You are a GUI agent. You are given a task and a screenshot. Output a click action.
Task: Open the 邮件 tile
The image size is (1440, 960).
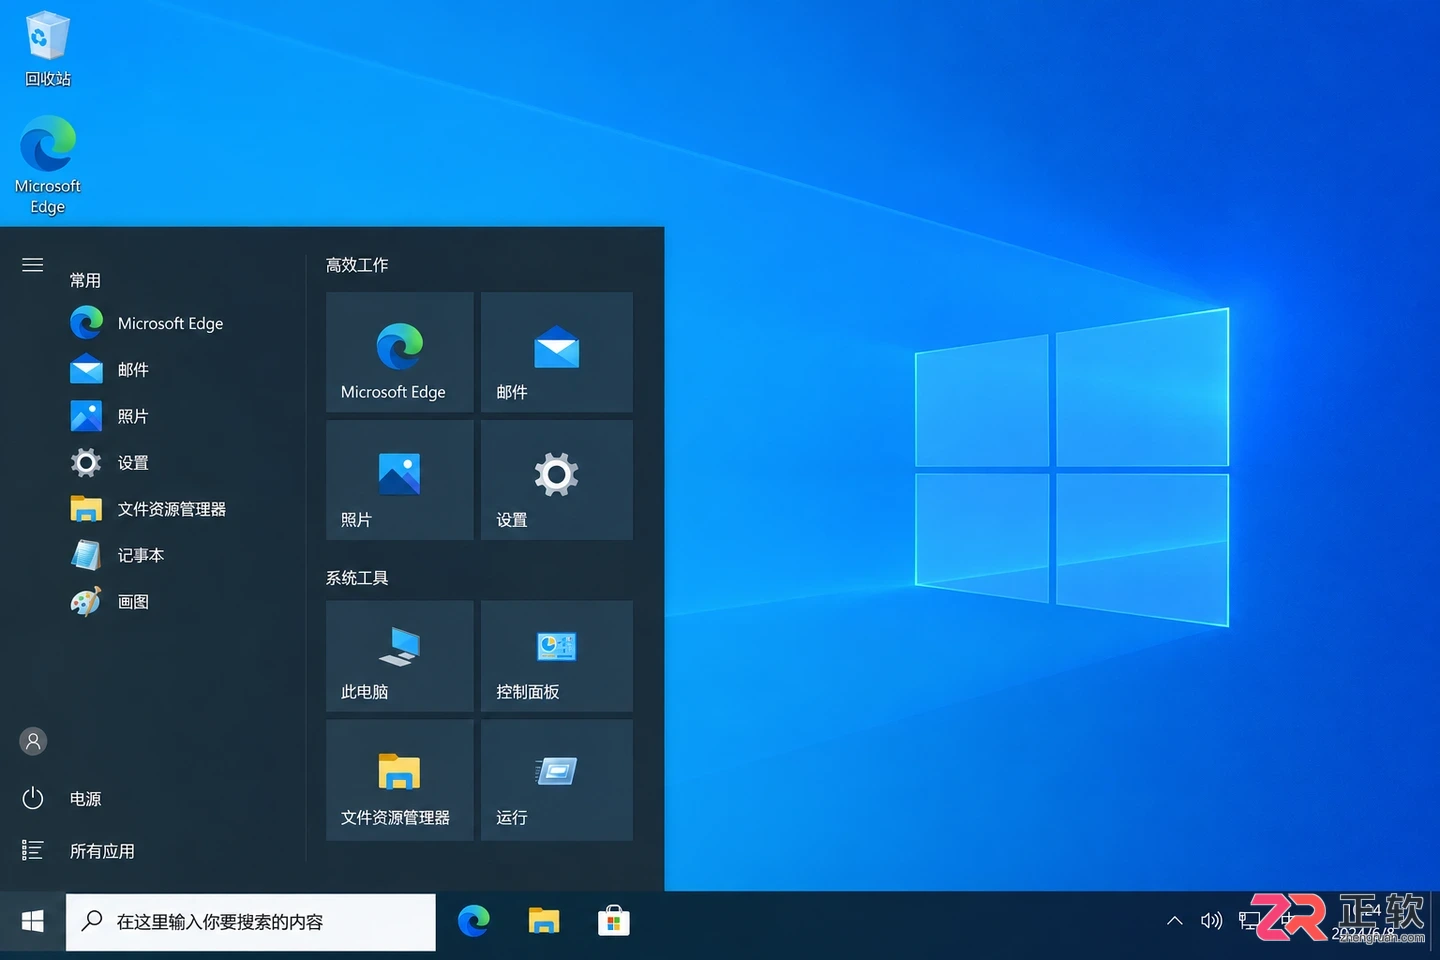pyautogui.click(x=557, y=352)
